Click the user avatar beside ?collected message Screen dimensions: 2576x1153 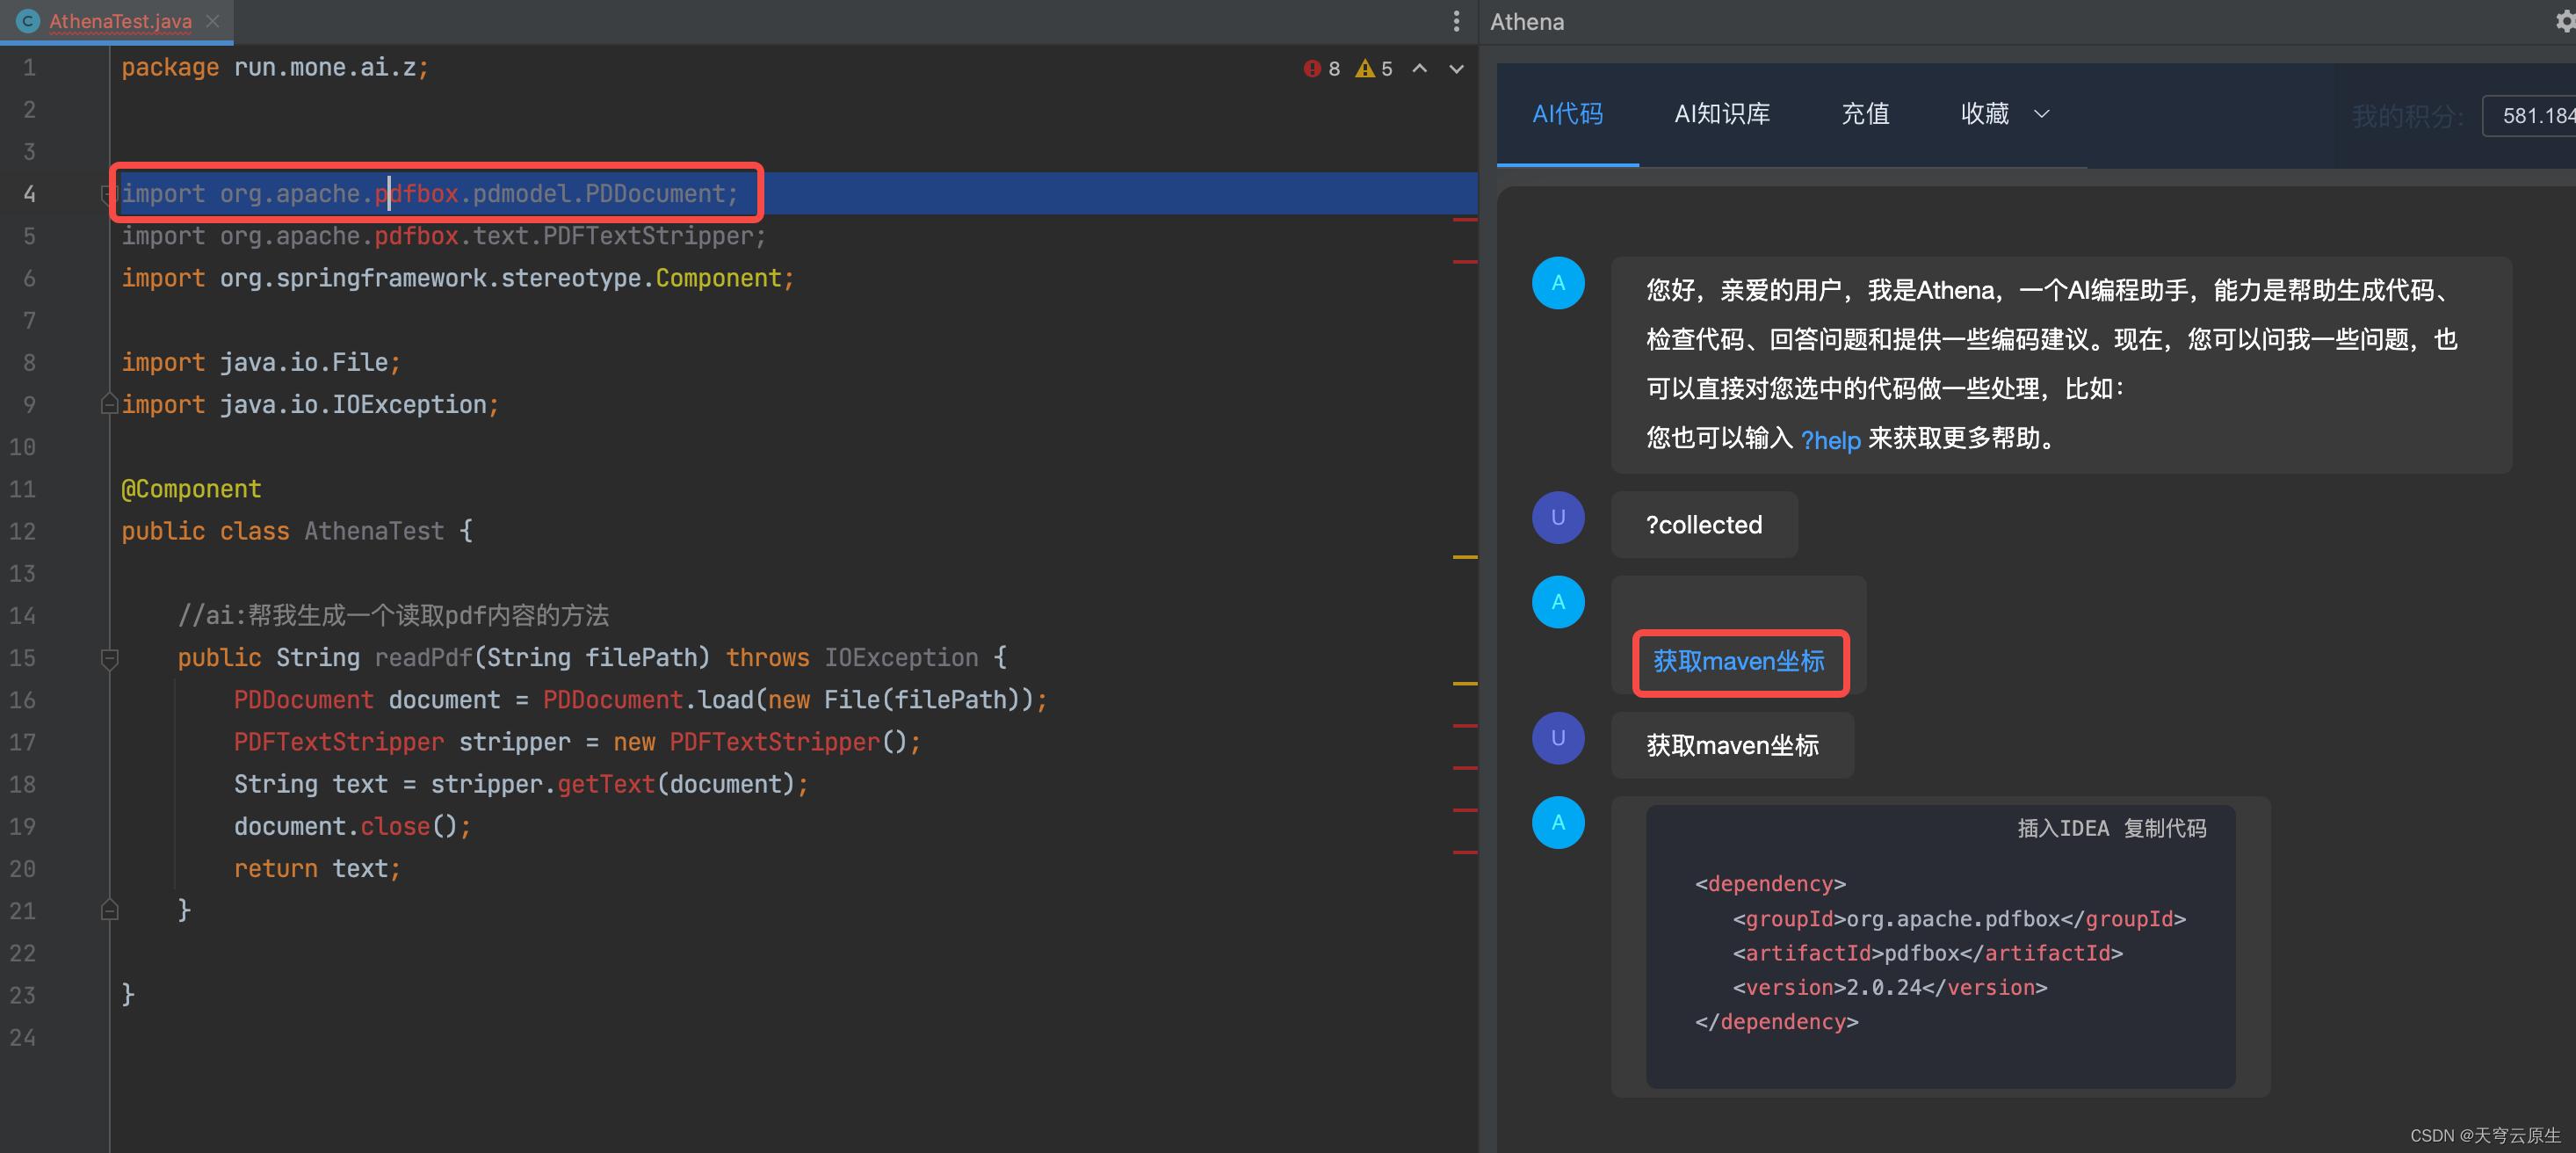pos(1557,517)
